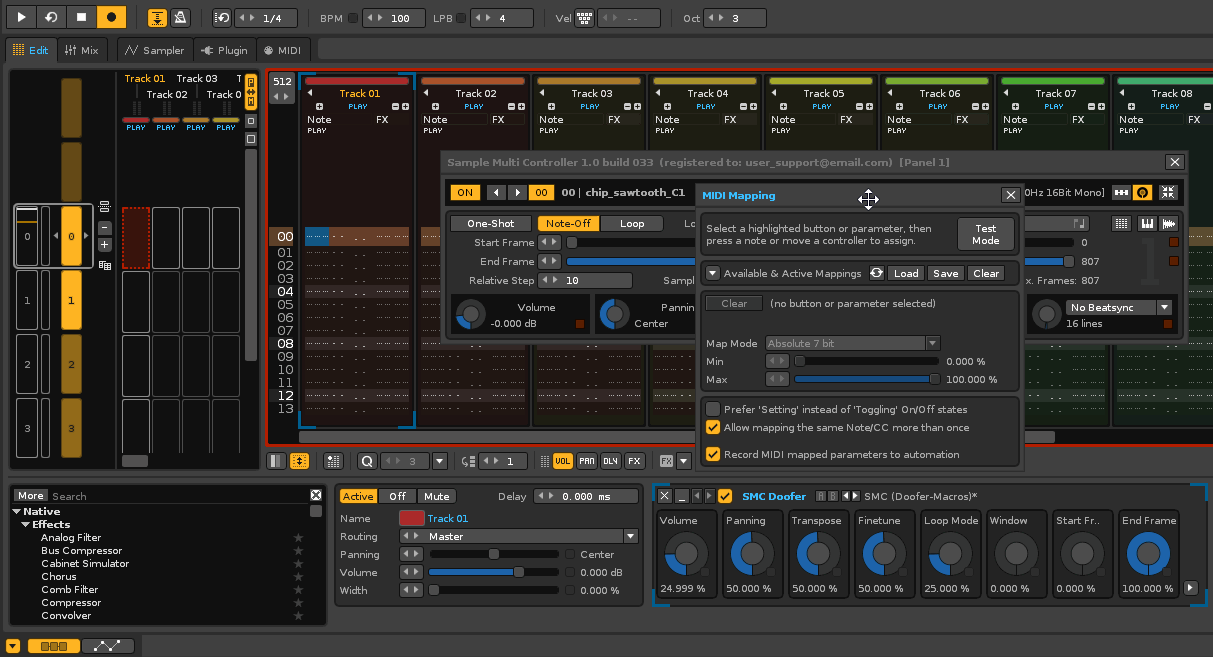Switch to the Mix tab
1213x657 pixels.
[x=81, y=50]
